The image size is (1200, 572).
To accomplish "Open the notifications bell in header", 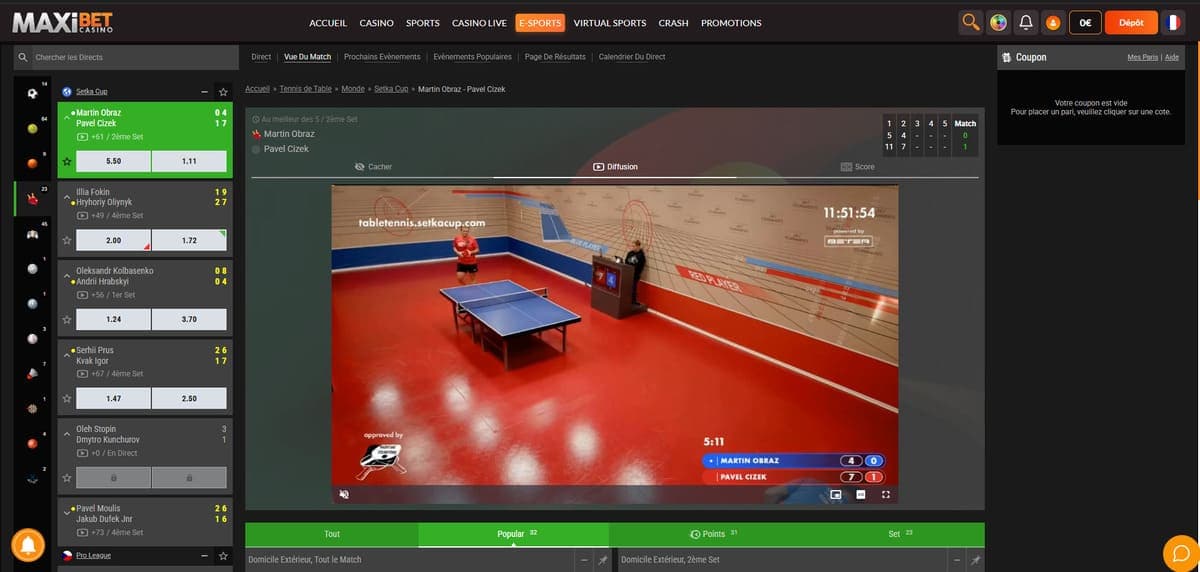I will pos(1025,22).
